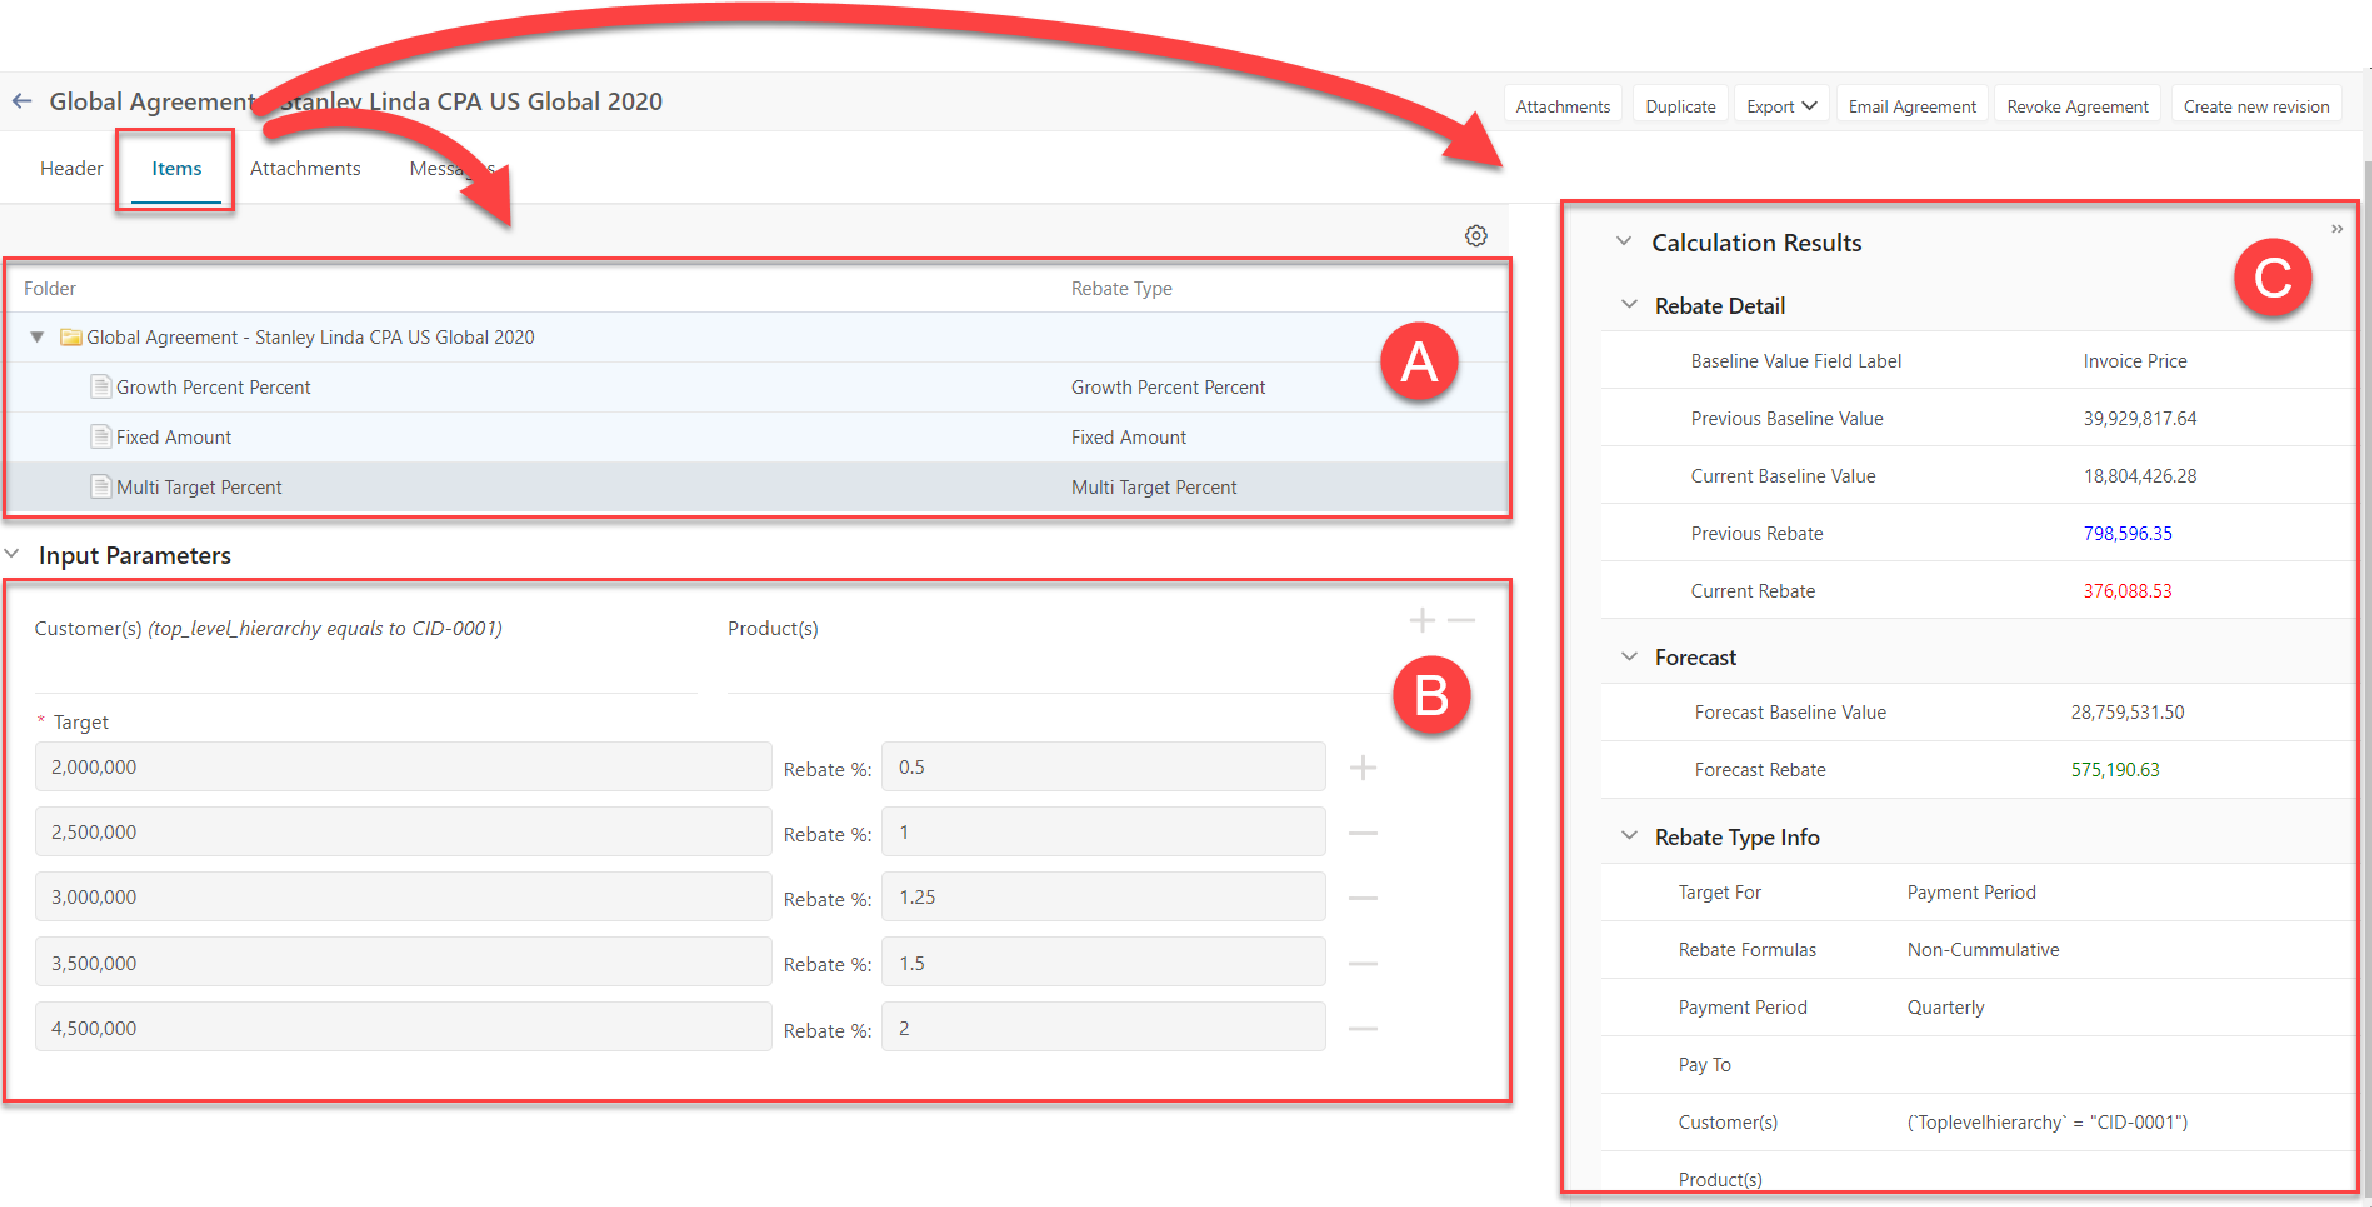
Task: Add target row with plus next to 0.5
Action: coord(1362,768)
